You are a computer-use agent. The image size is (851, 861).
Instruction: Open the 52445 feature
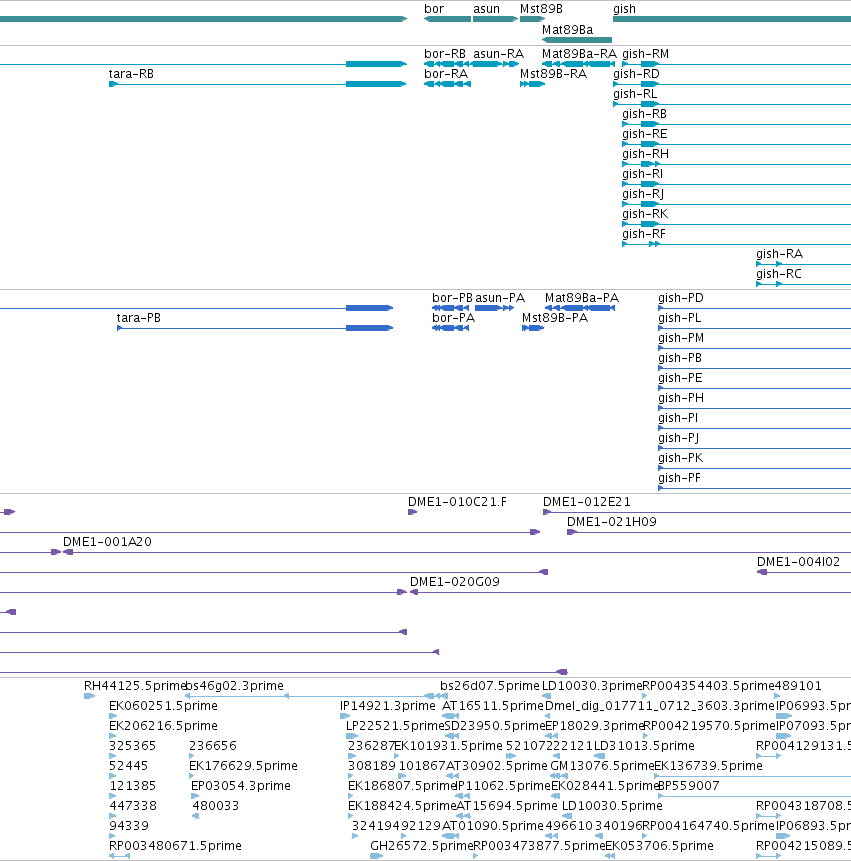113,776
